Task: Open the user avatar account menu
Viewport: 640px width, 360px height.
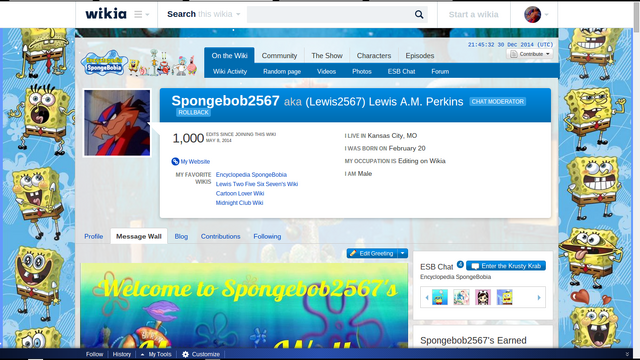Action: (536, 14)
